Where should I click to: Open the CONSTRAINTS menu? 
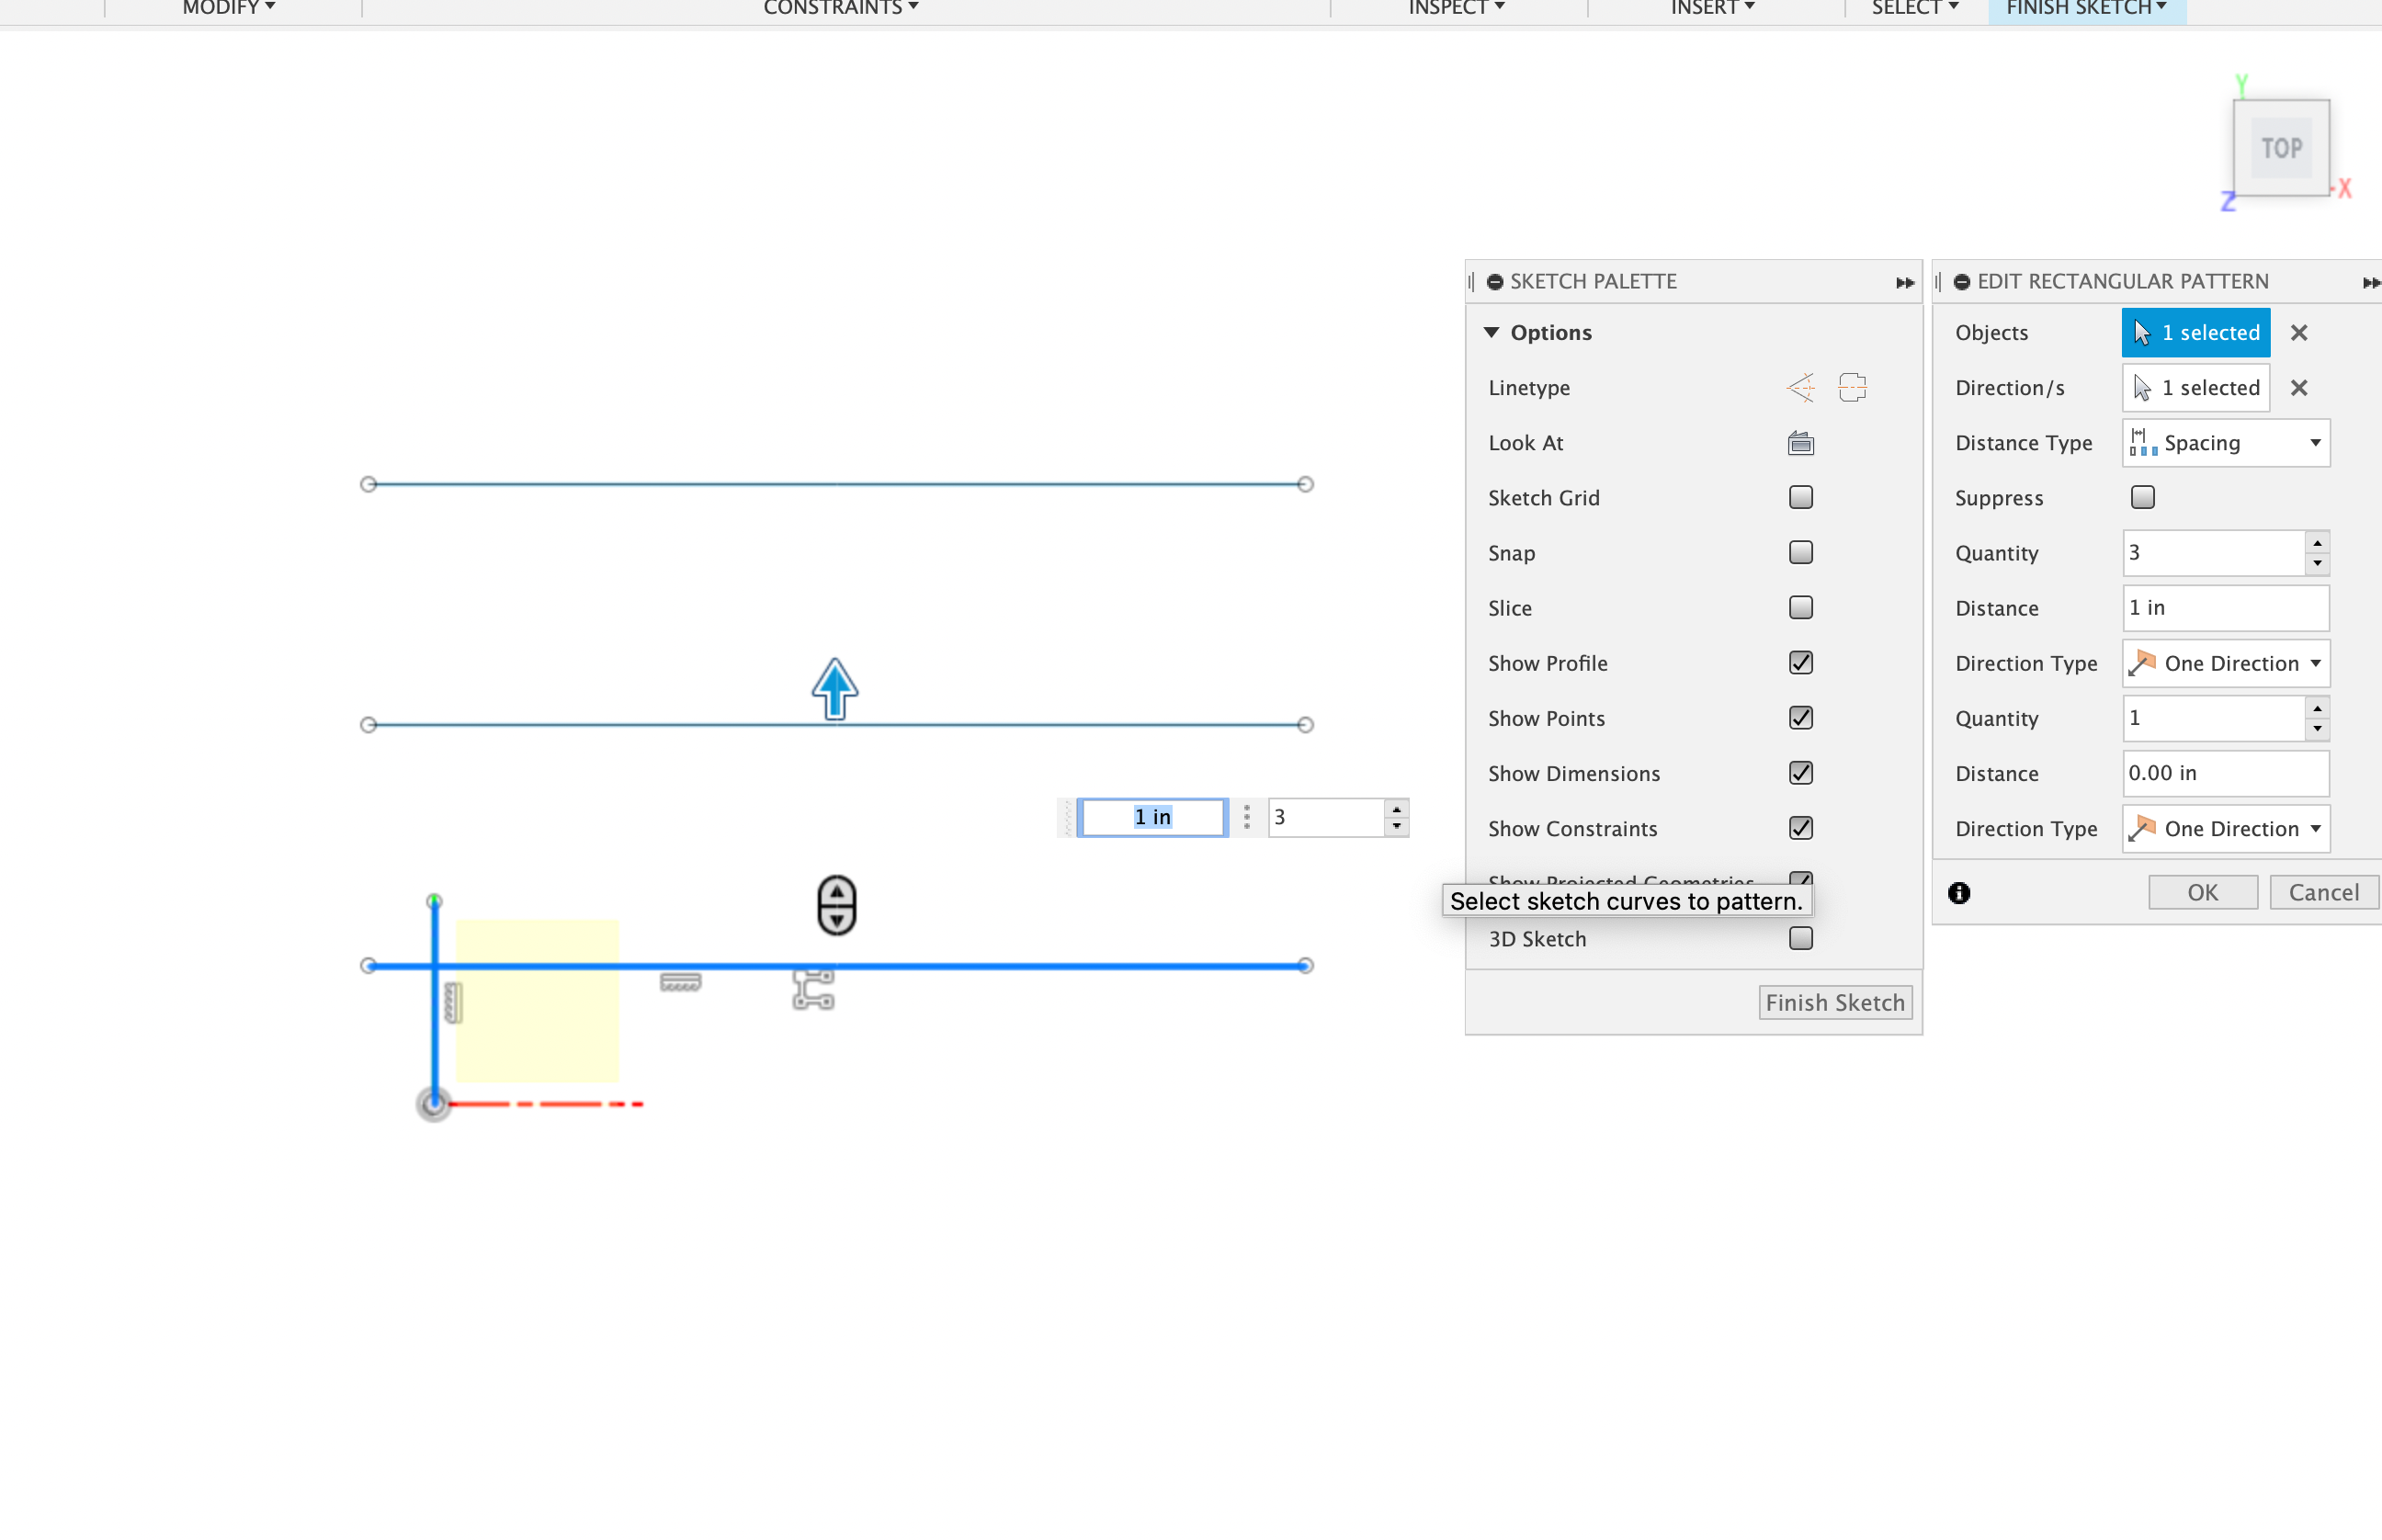click(839, 8)
